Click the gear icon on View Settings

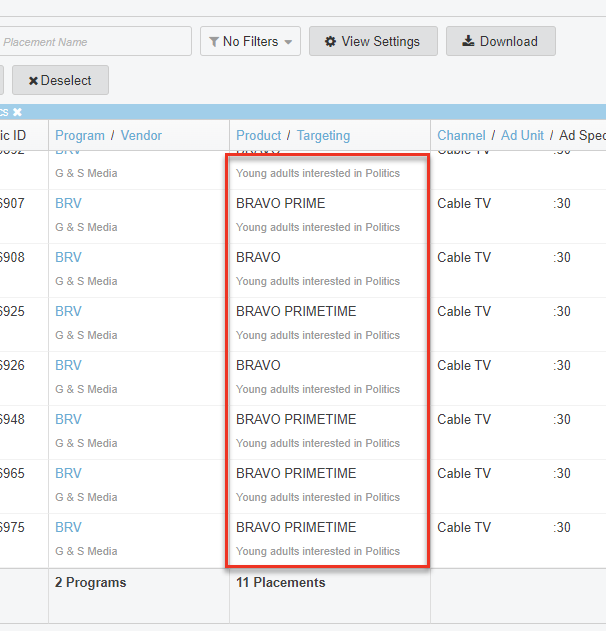coord(329,42)
